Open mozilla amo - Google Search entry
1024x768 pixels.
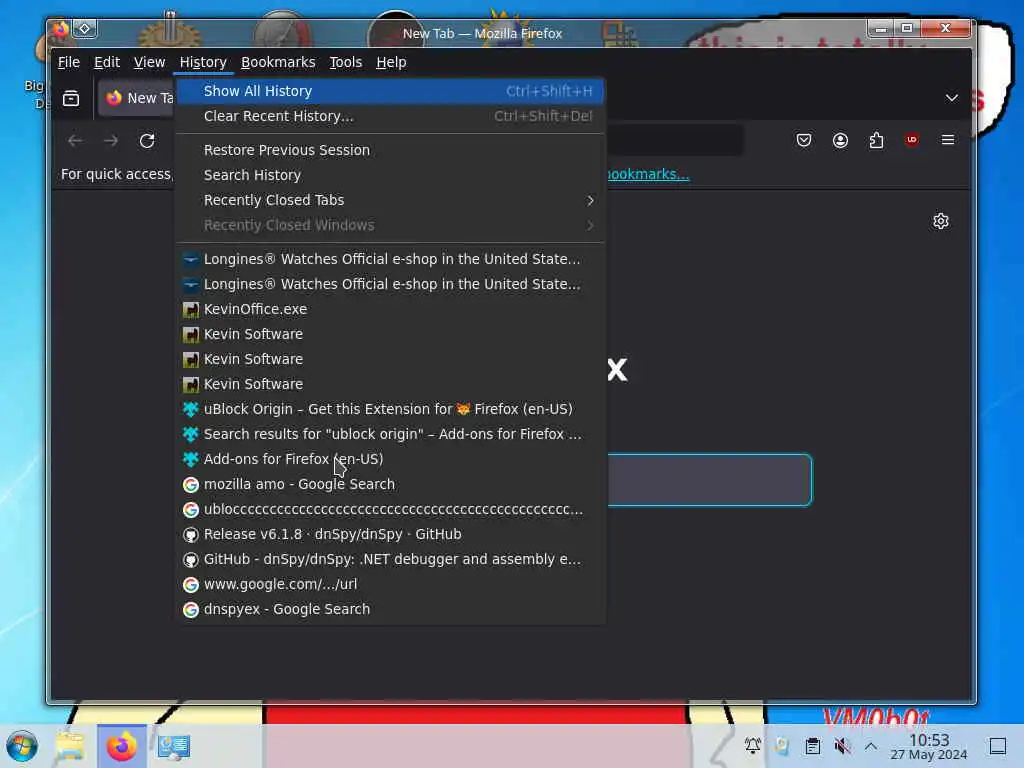(391, 484)
